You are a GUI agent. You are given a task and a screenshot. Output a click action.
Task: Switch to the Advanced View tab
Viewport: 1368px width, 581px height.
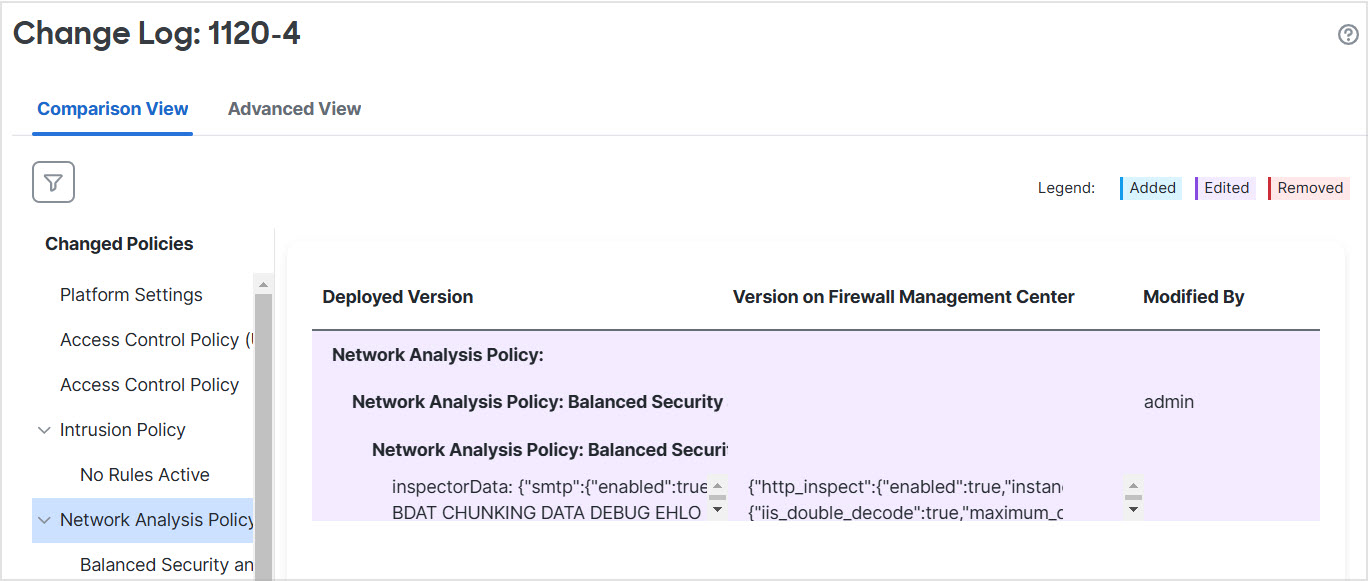[294, 109]
